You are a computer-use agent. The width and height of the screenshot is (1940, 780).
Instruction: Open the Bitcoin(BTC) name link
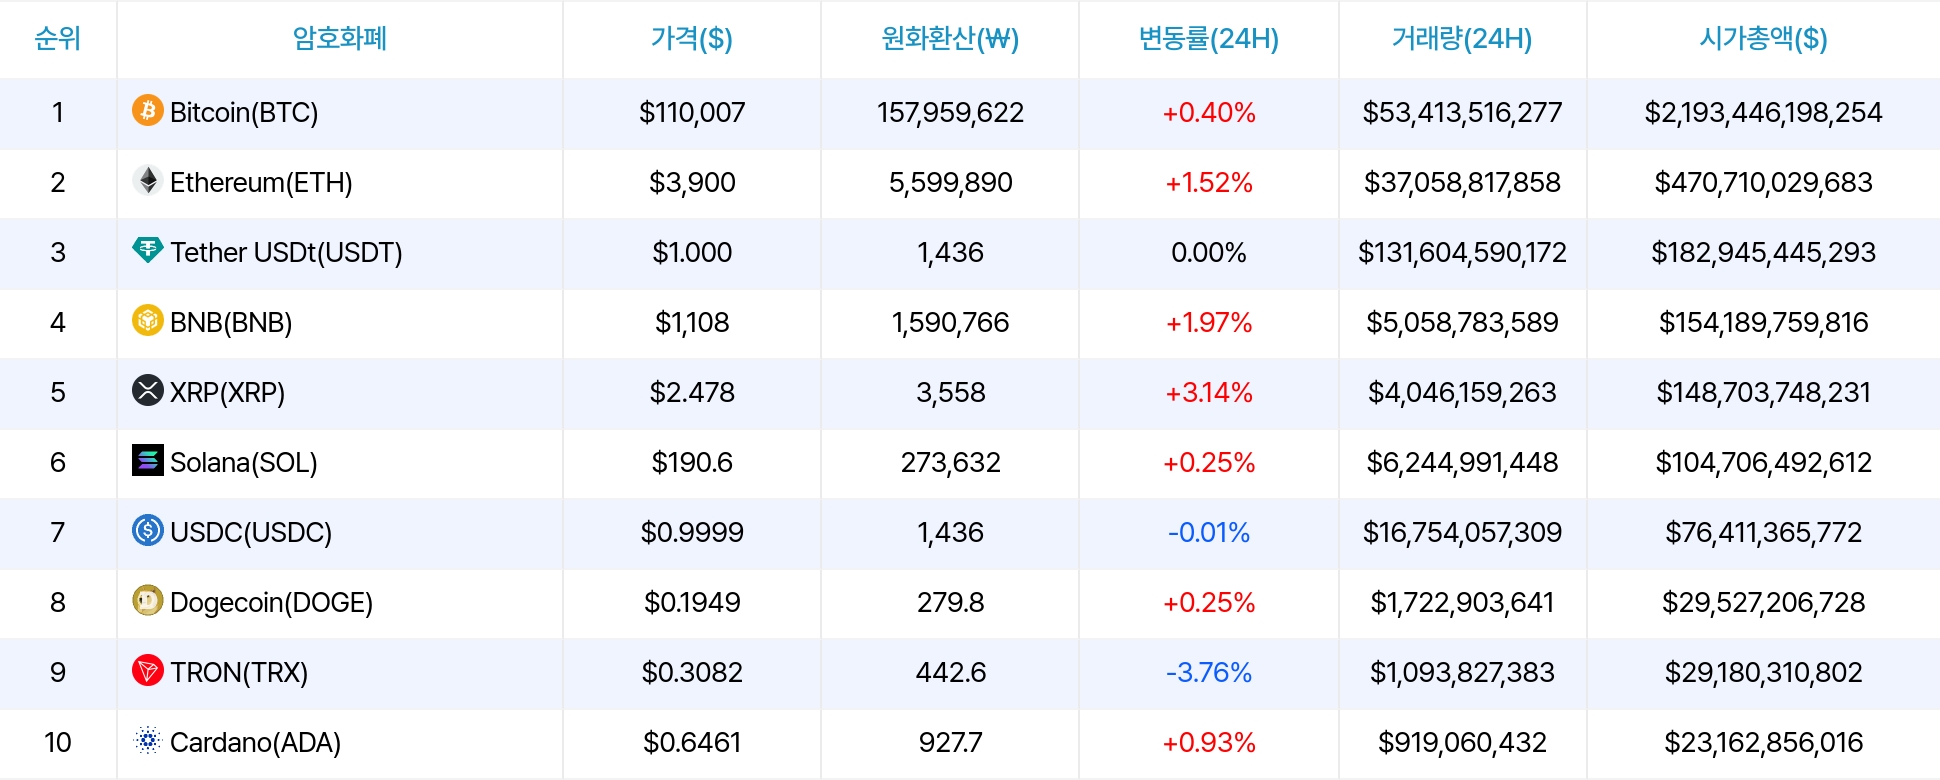tap(244, 112)
